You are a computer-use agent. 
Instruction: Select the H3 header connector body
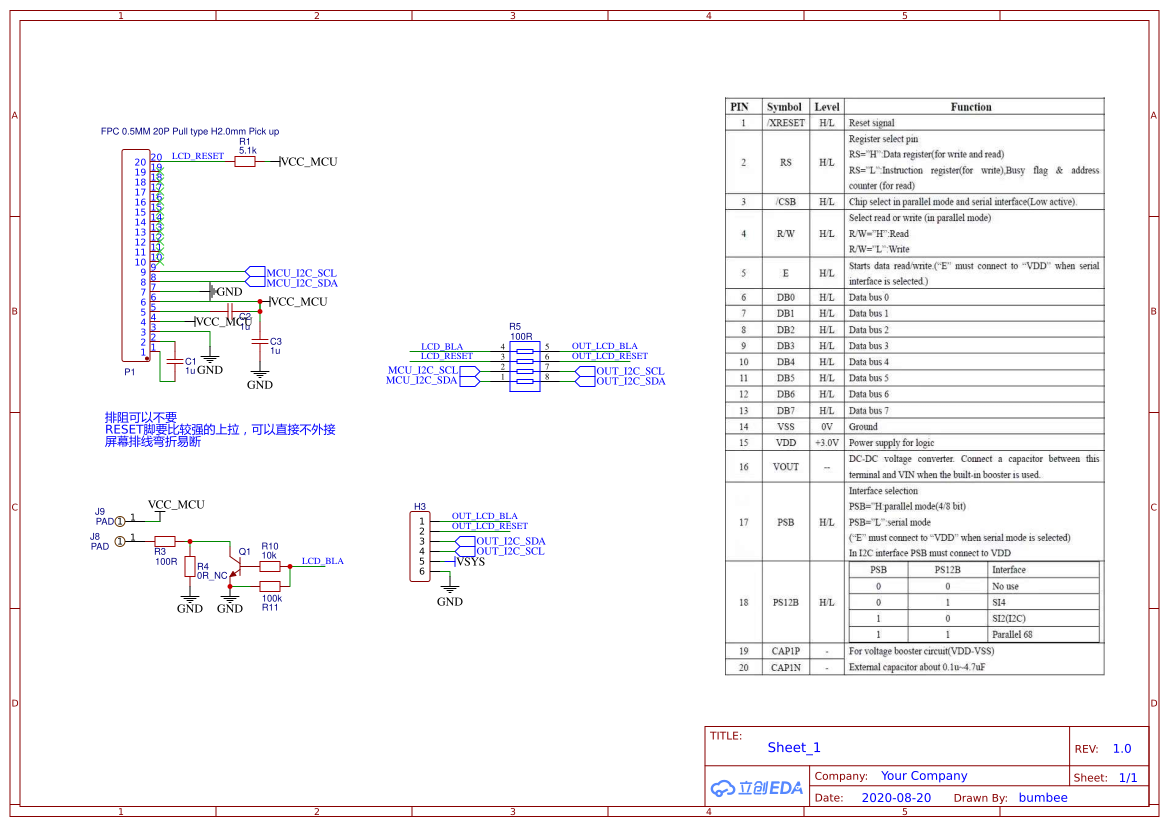click(x=419, y=546)
